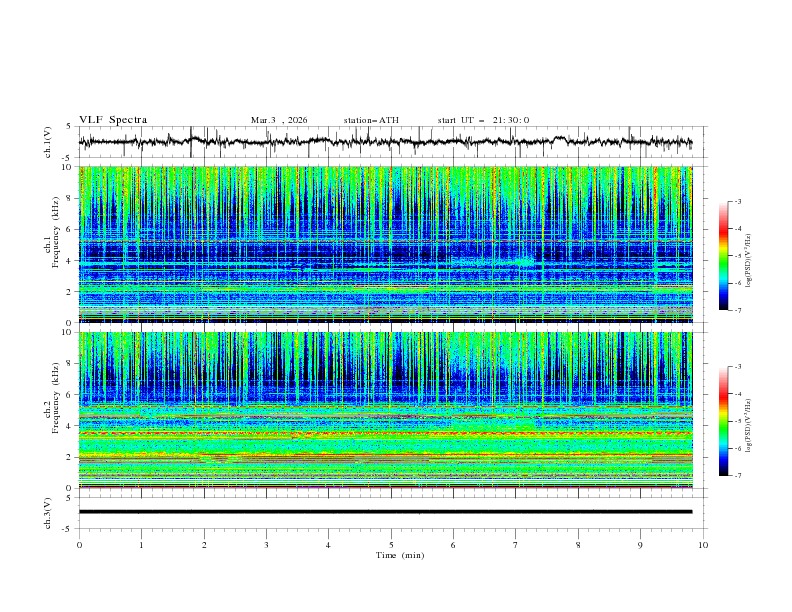The height and width of the screenshot is (612, 792).
Task: Click the "-3" tick on ch.2 colorbar
Action: [737, 367]
